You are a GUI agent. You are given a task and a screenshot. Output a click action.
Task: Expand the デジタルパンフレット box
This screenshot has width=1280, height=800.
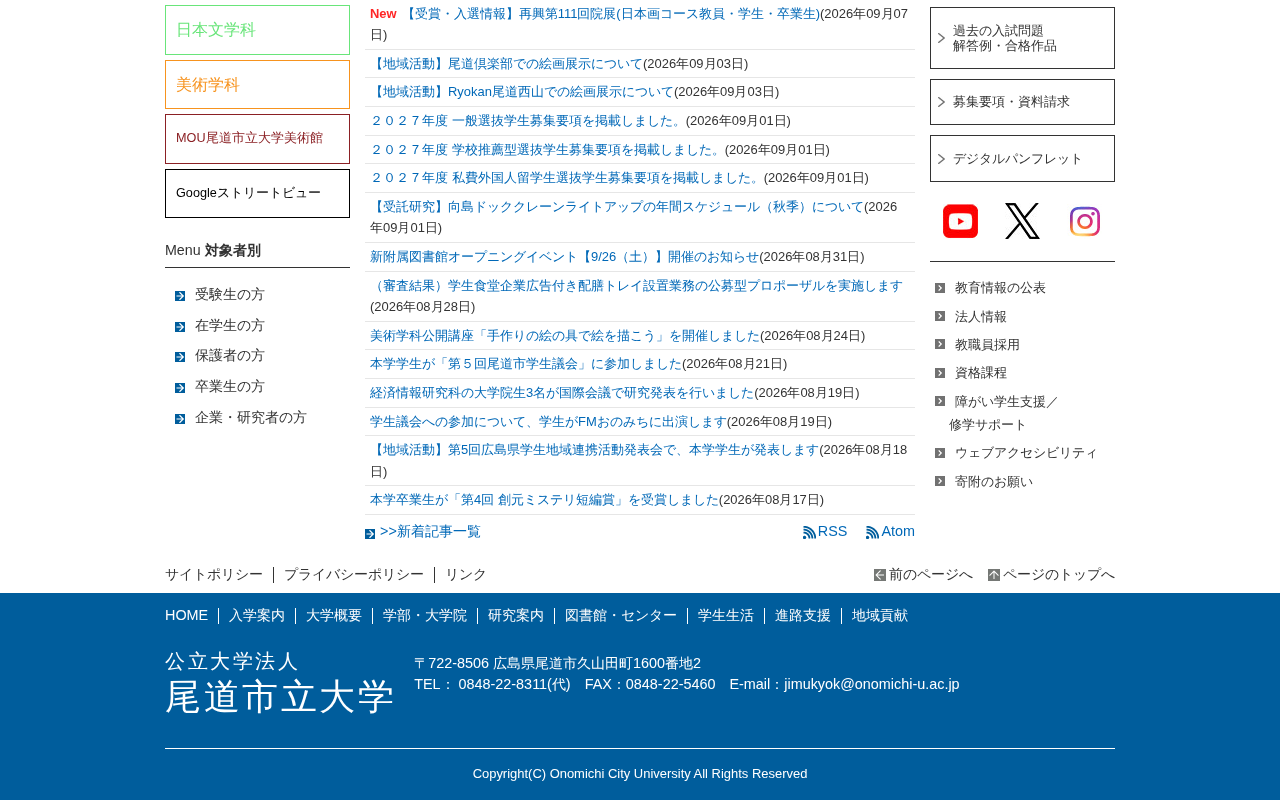click(x=1022, y=159)
